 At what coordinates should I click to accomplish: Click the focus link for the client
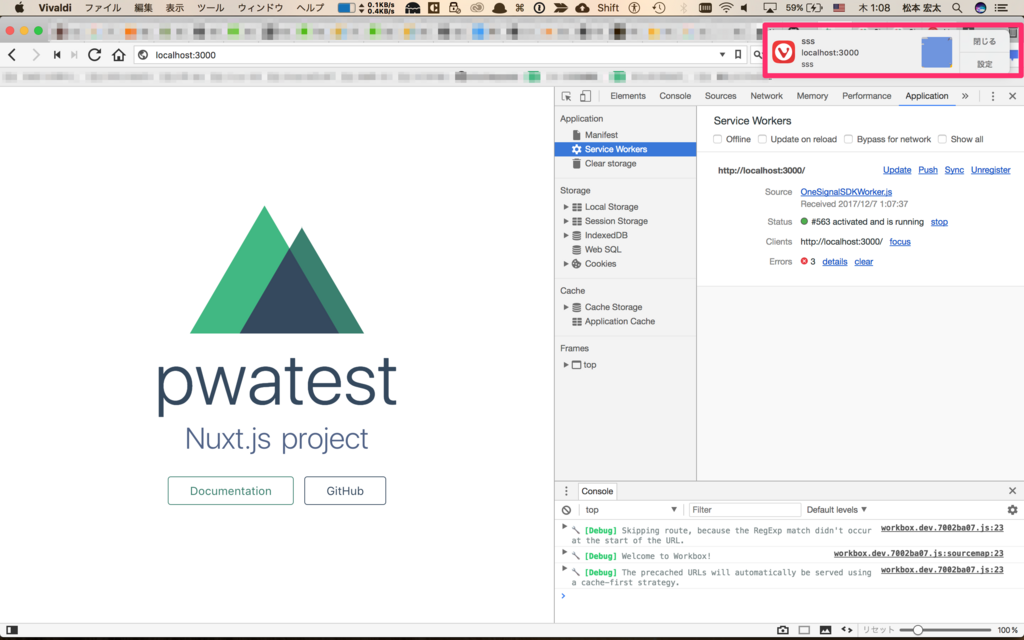click(x=899, y=242)
